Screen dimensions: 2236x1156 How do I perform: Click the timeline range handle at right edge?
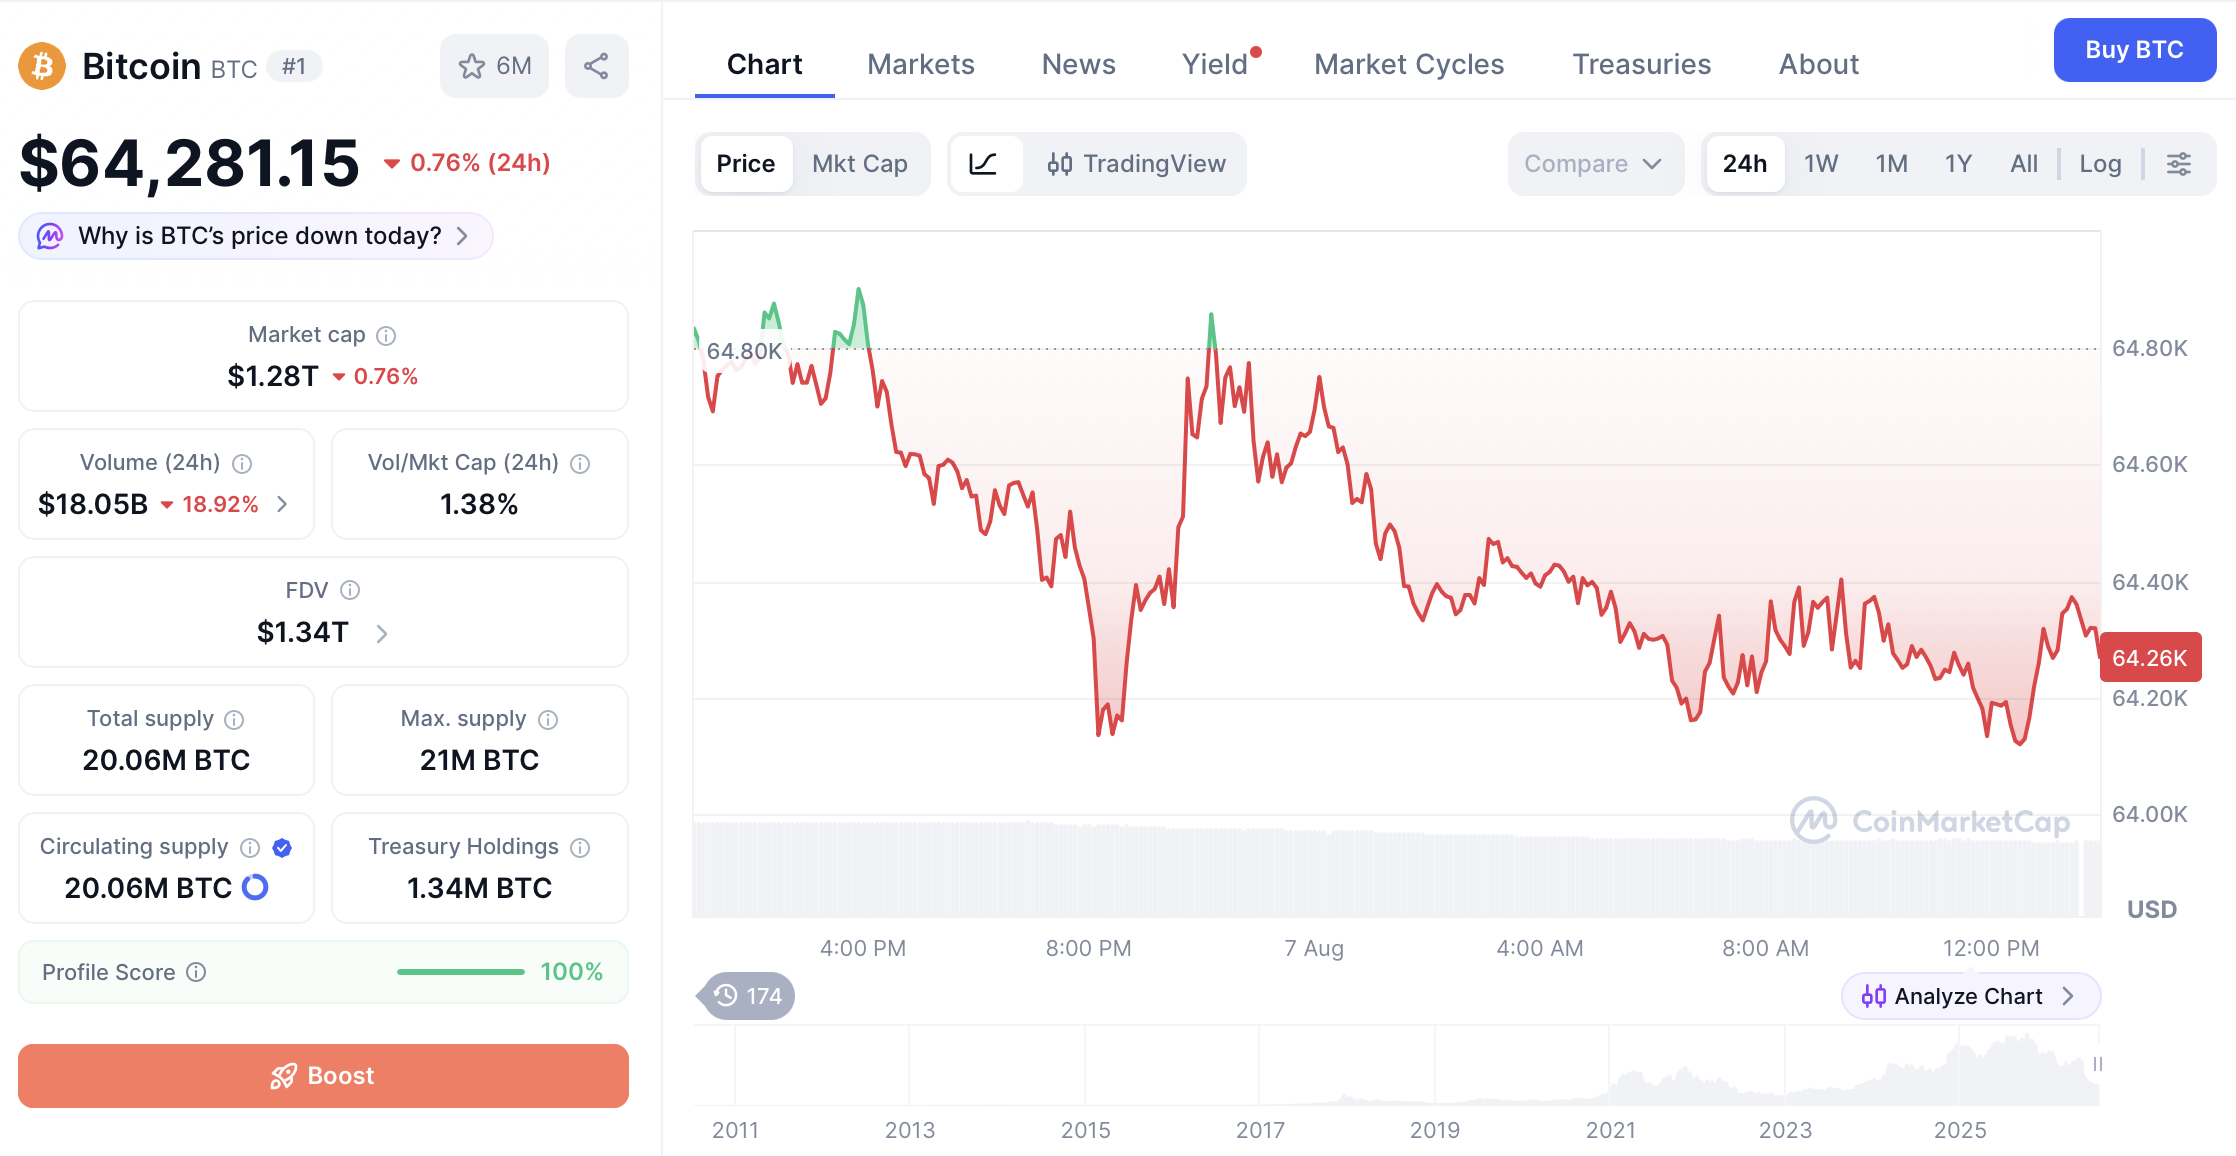click(2098, 1064)
